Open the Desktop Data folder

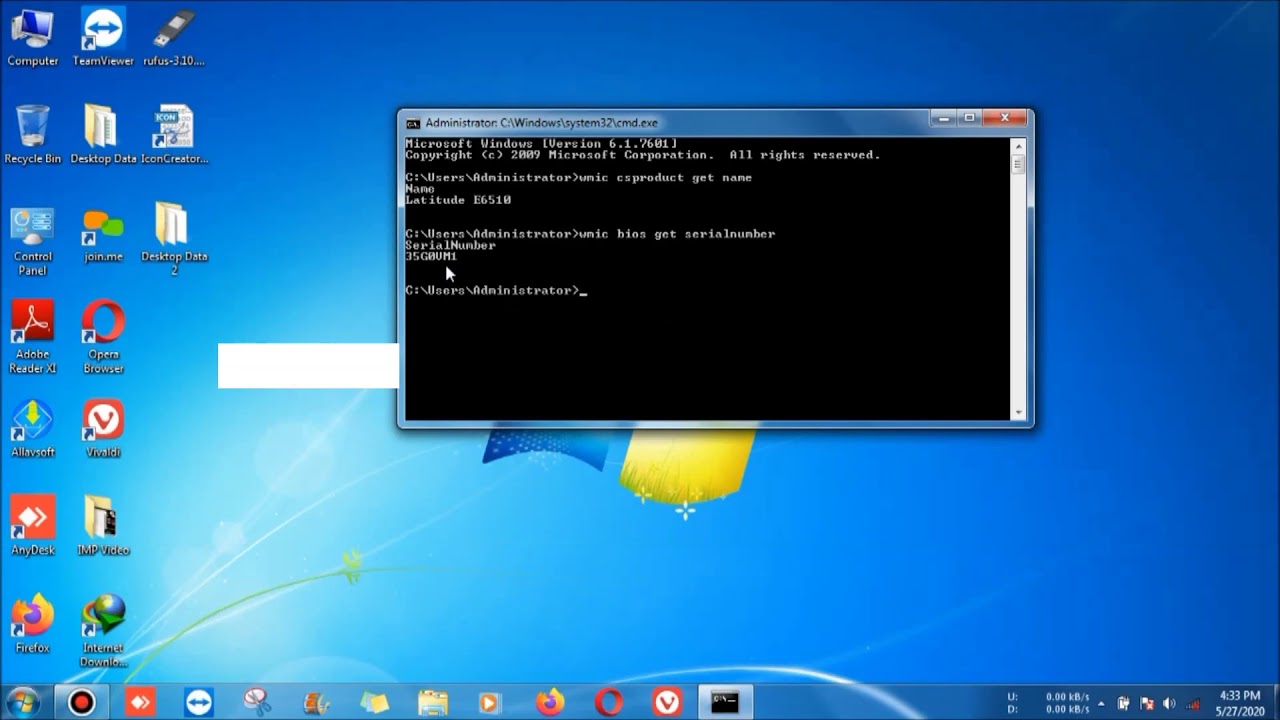point(103,135)
